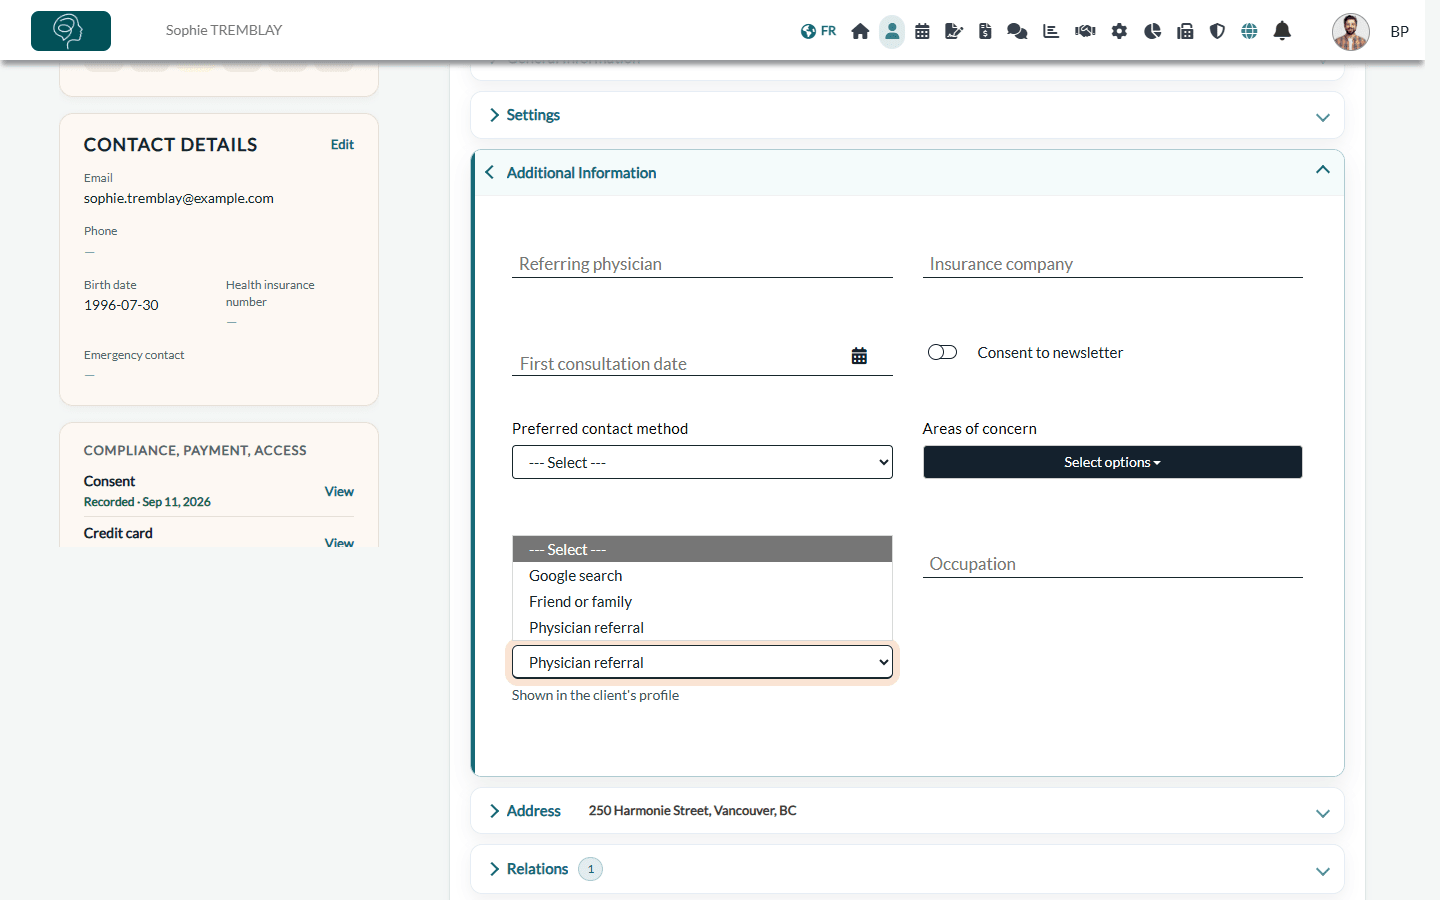Edit the contact details

[x=342, y=145]
